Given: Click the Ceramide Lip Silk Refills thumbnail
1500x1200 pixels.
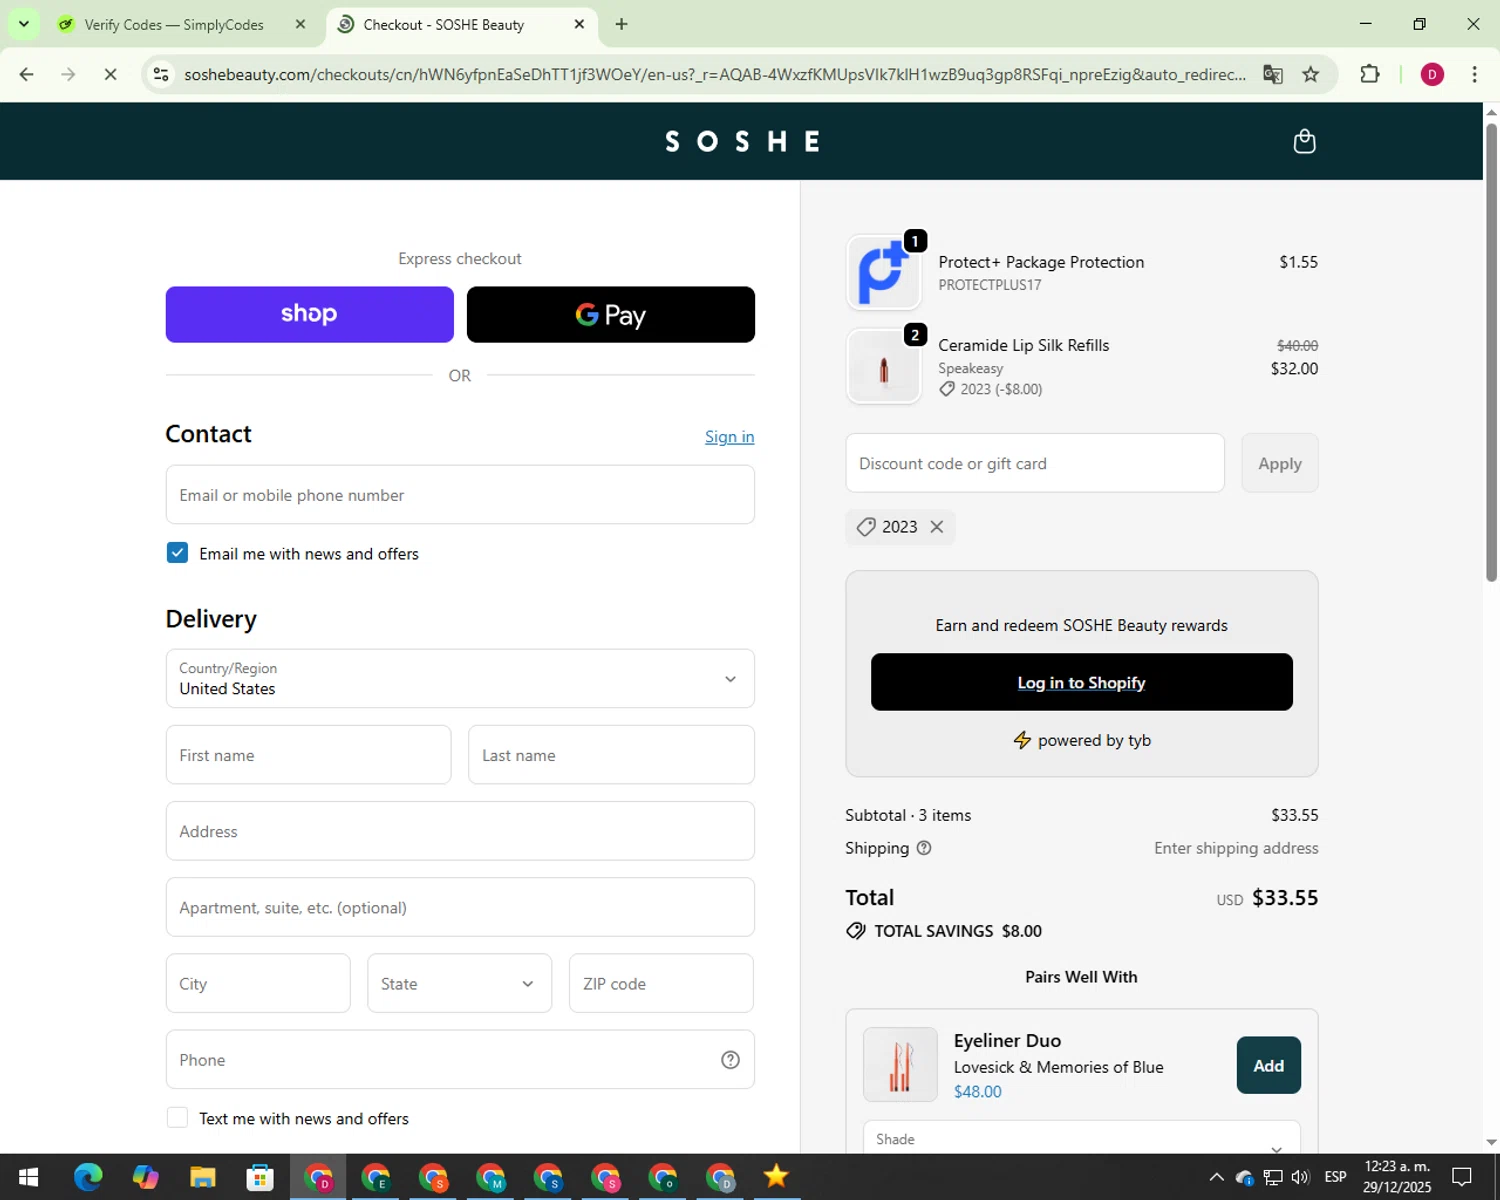Looking at the screenshot, I should click(x=884, y=367).
